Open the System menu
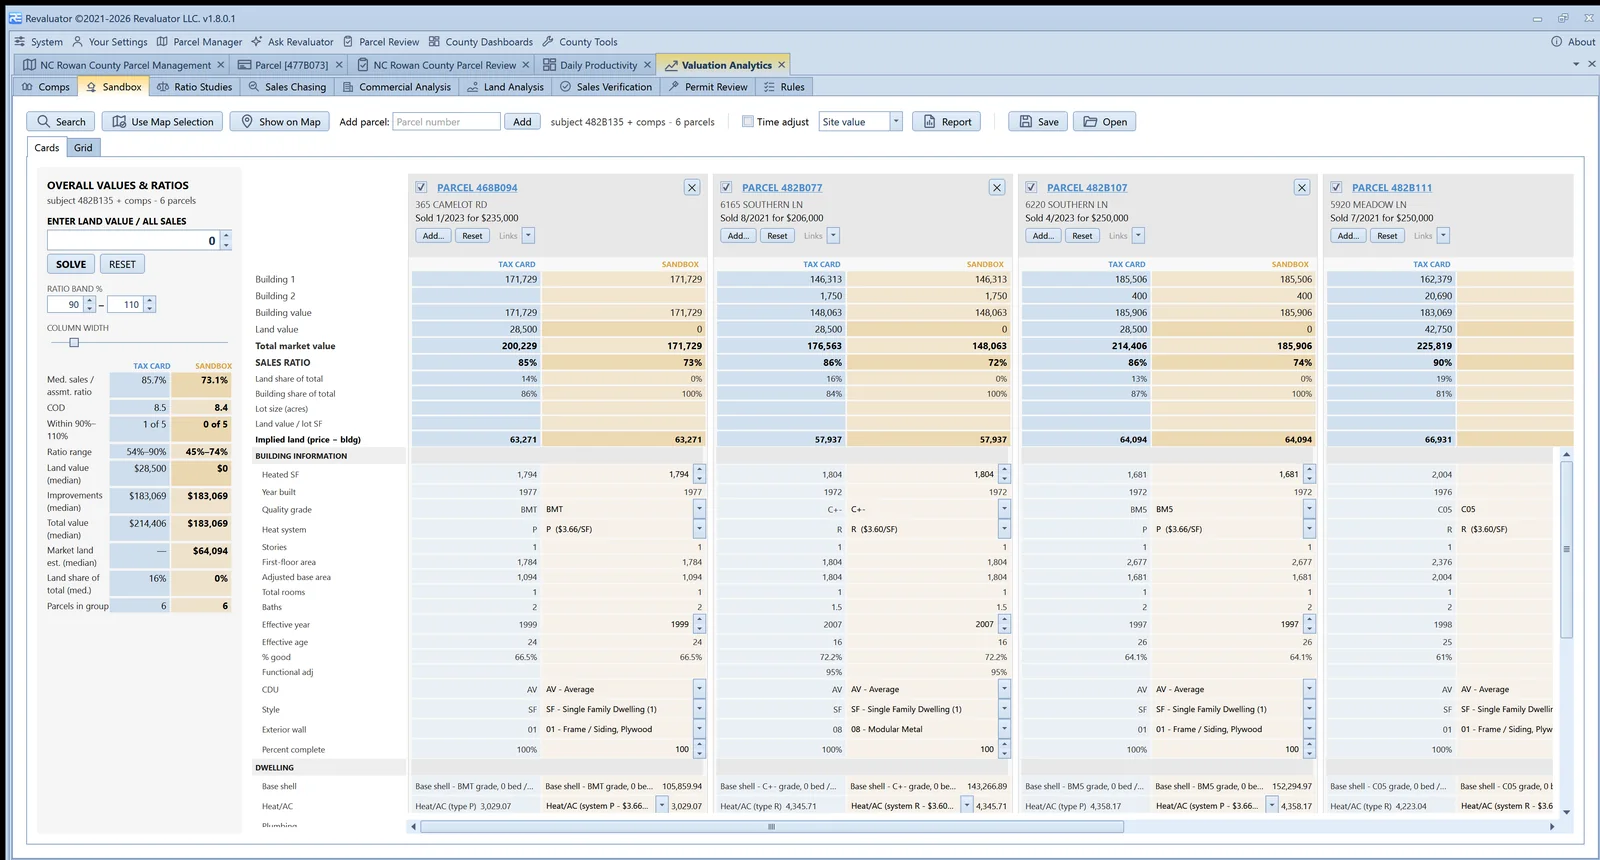This screenshot has width=1600, height=860. coord(38,42)
